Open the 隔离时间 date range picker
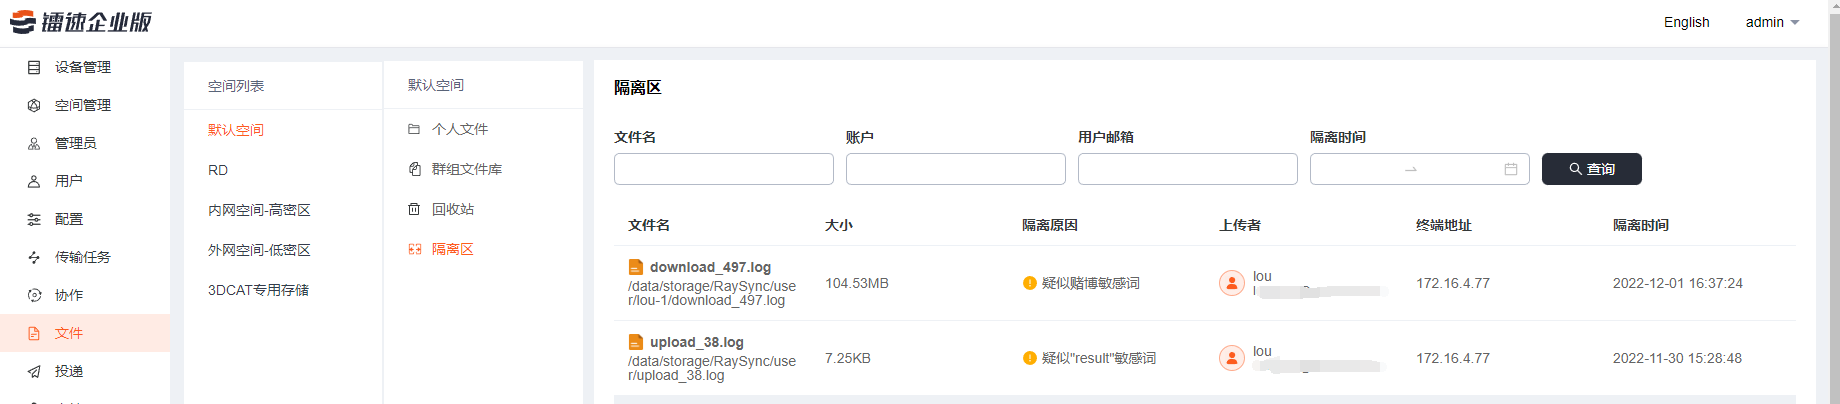This screenshot has height=404, width=1840. pos(1419,169)
